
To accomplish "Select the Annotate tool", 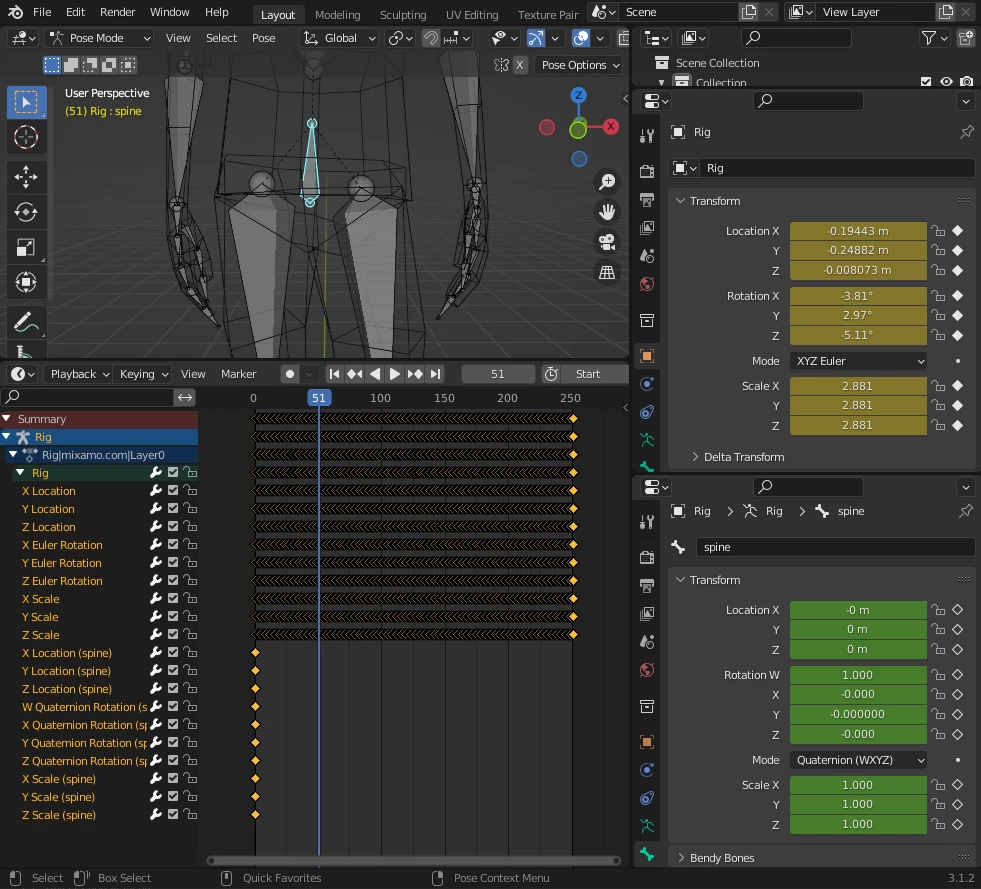I will point(26,322).
